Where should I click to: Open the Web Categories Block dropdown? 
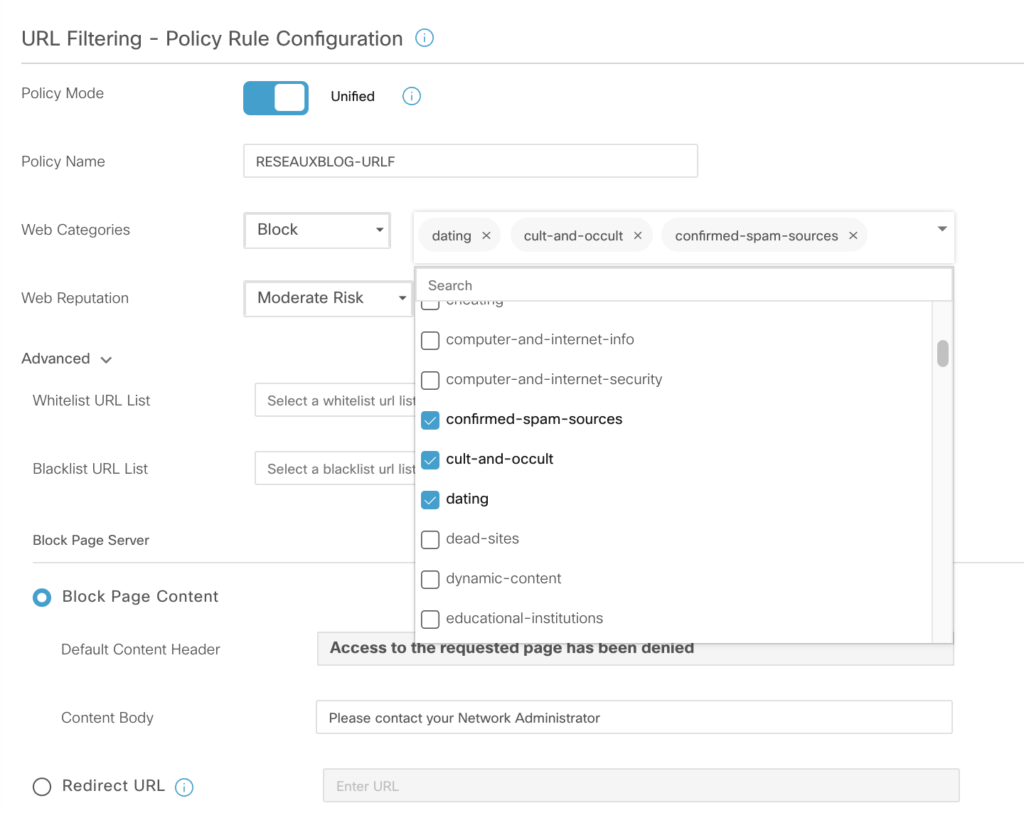(x=317, y=230)
